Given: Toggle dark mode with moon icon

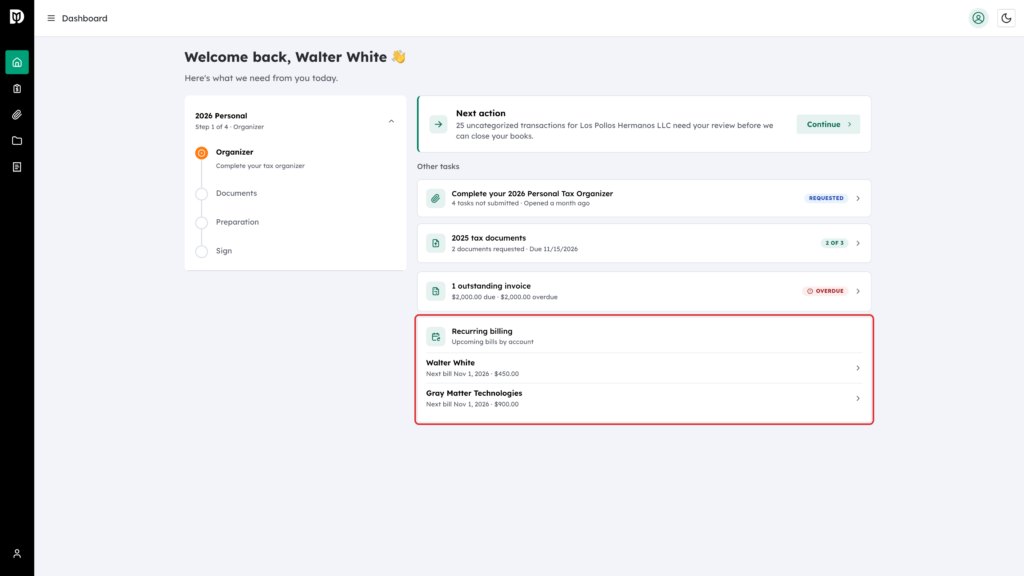Looking at the screenshot, I should click(1006, 18).
